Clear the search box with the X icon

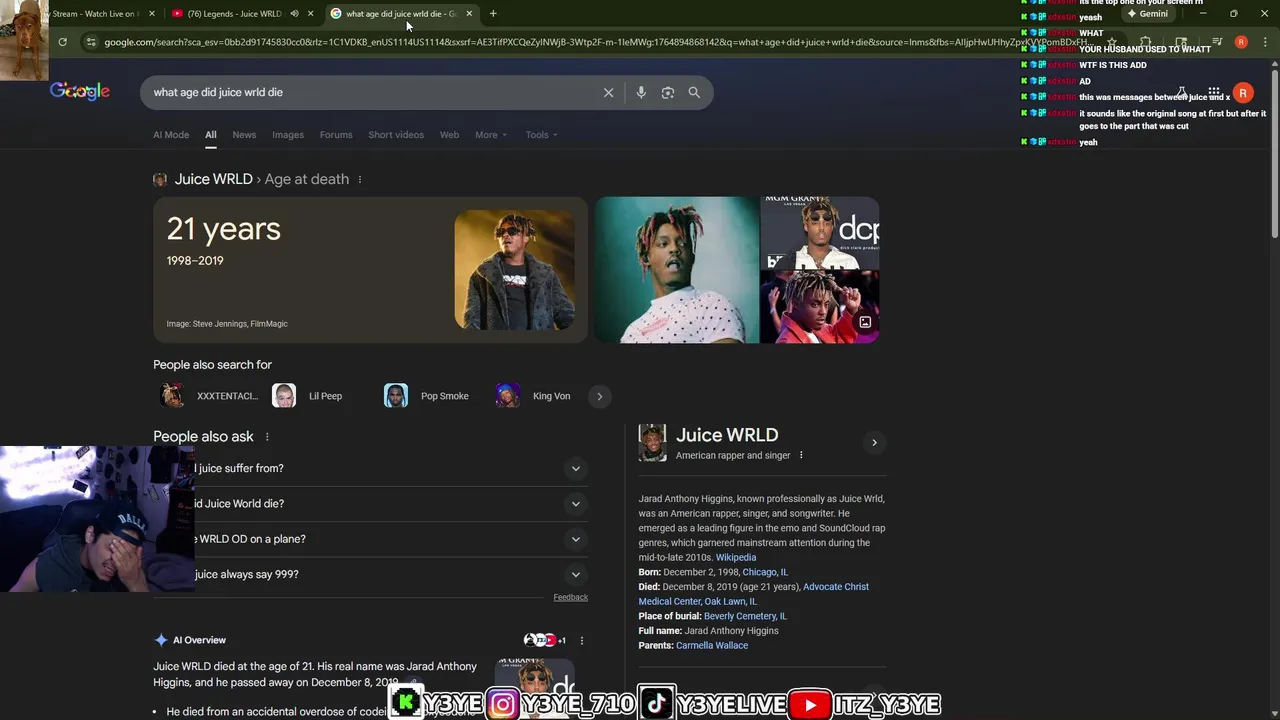pyautogui.click(x=608, y=92)
